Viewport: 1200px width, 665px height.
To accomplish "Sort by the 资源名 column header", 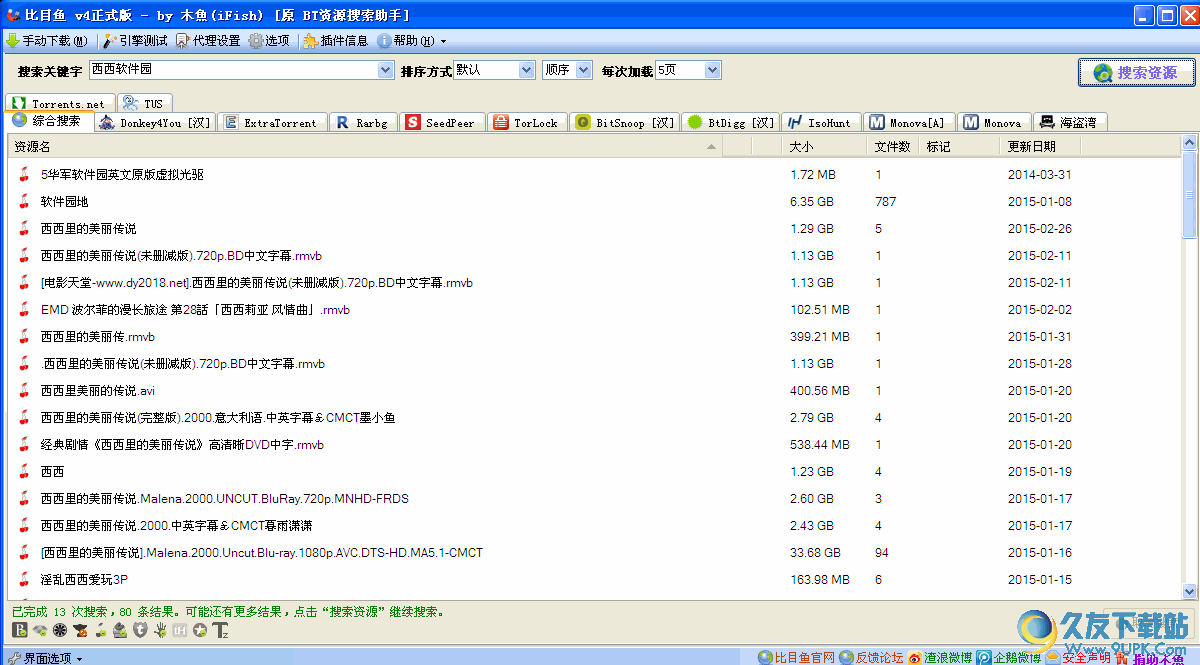I will 365,147.
